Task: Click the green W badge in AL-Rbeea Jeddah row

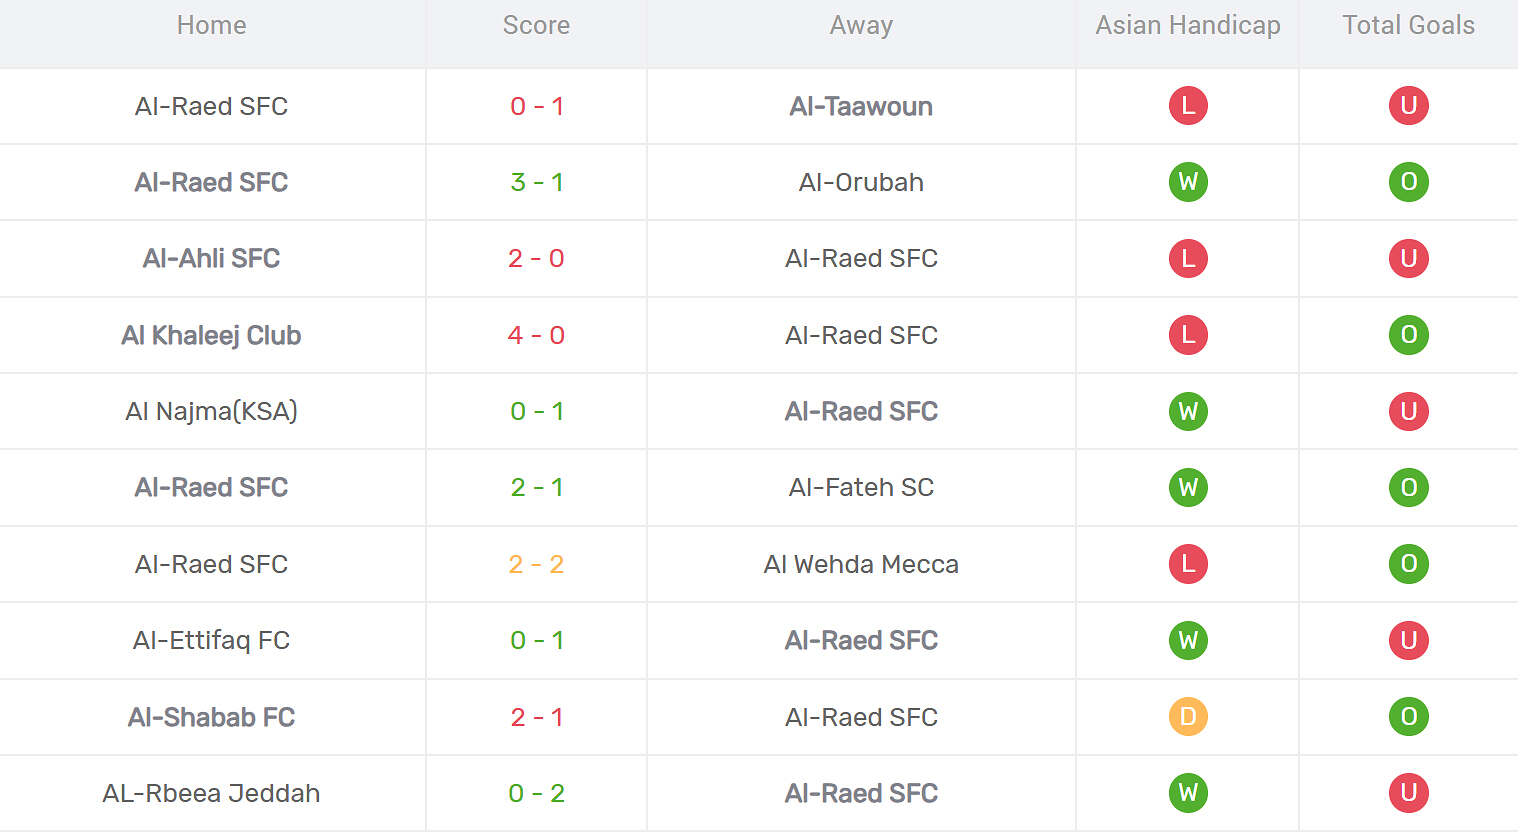Action: coord(1188,793)
